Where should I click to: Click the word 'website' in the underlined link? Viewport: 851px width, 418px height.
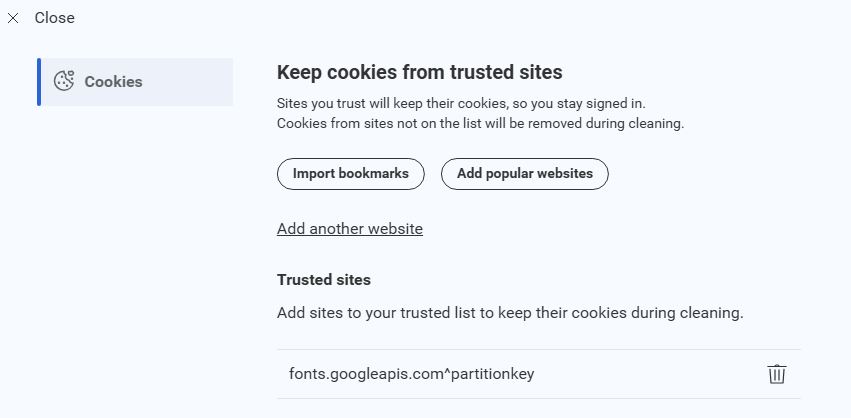(x=392, y=229)
